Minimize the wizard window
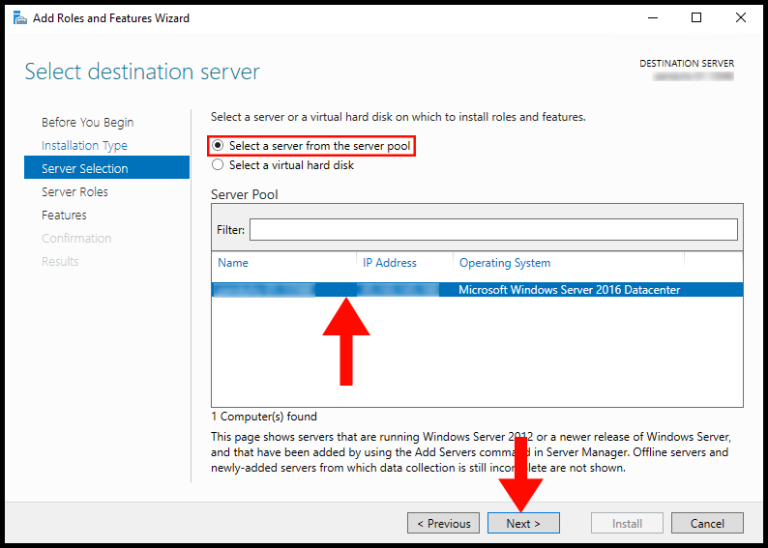Viewport: 768px width, 548px height. [x=654, y=18]
